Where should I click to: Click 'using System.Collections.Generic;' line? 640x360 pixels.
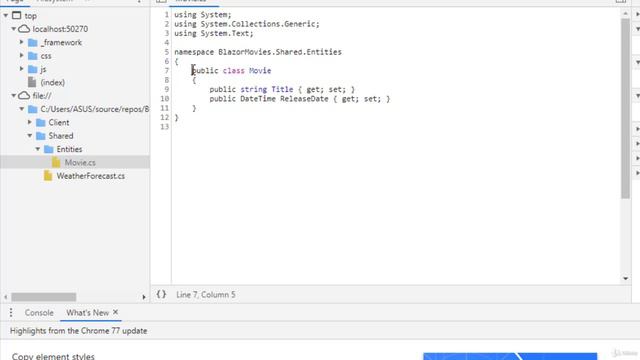[x=247, y=24]
